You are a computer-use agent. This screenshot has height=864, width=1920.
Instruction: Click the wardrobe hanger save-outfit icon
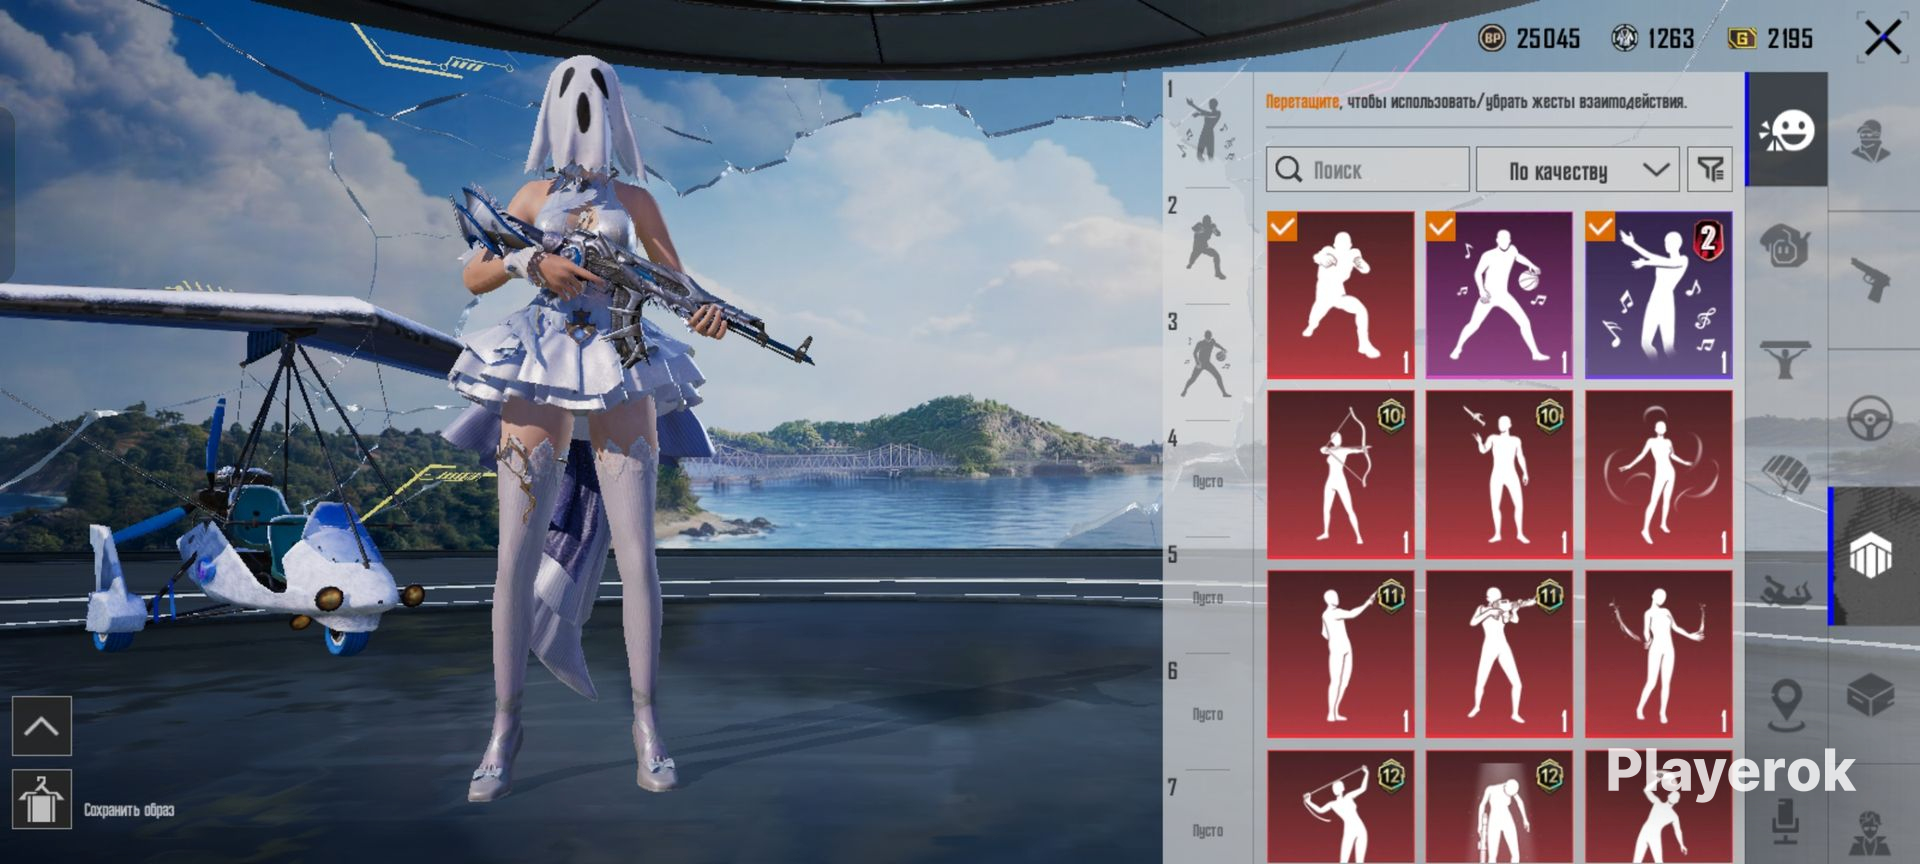[x=41, y=800]
